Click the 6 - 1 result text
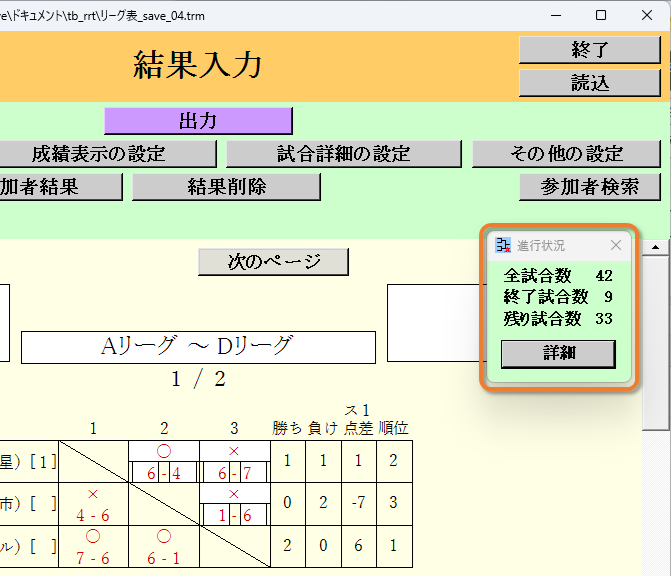 [x=163, y=558]
